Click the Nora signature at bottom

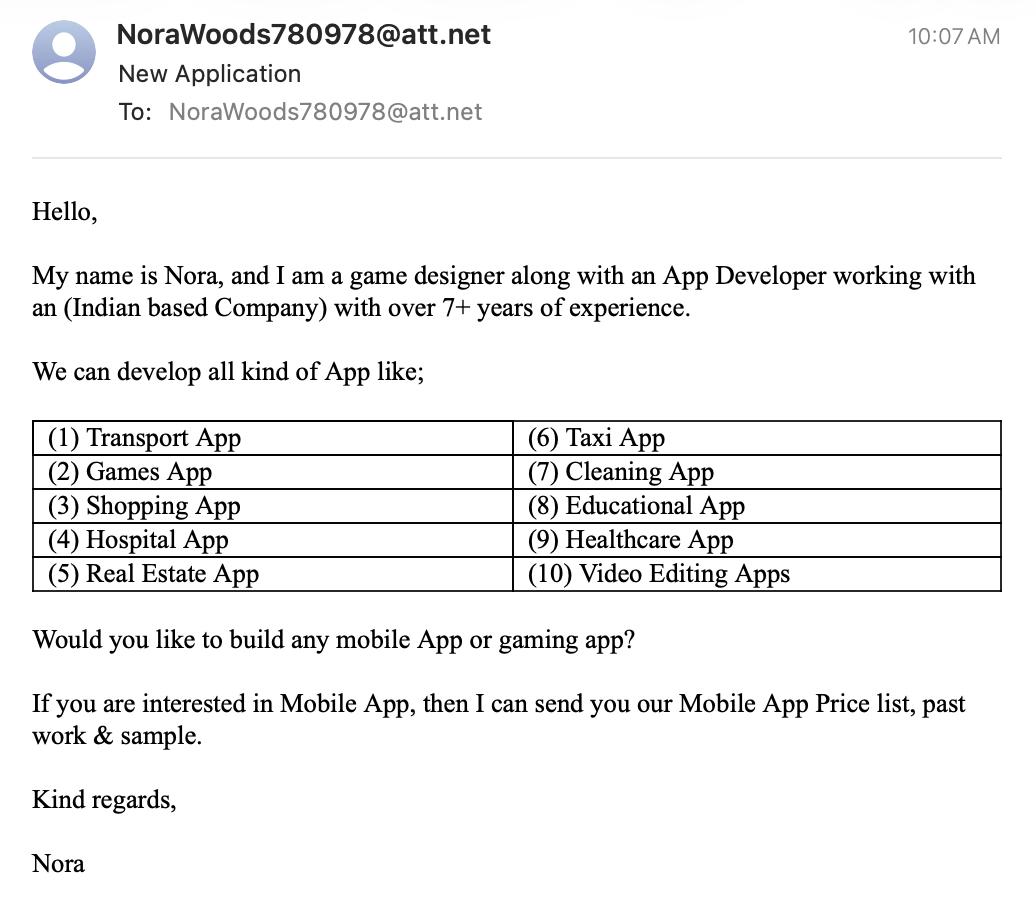[x=58, y=864]
